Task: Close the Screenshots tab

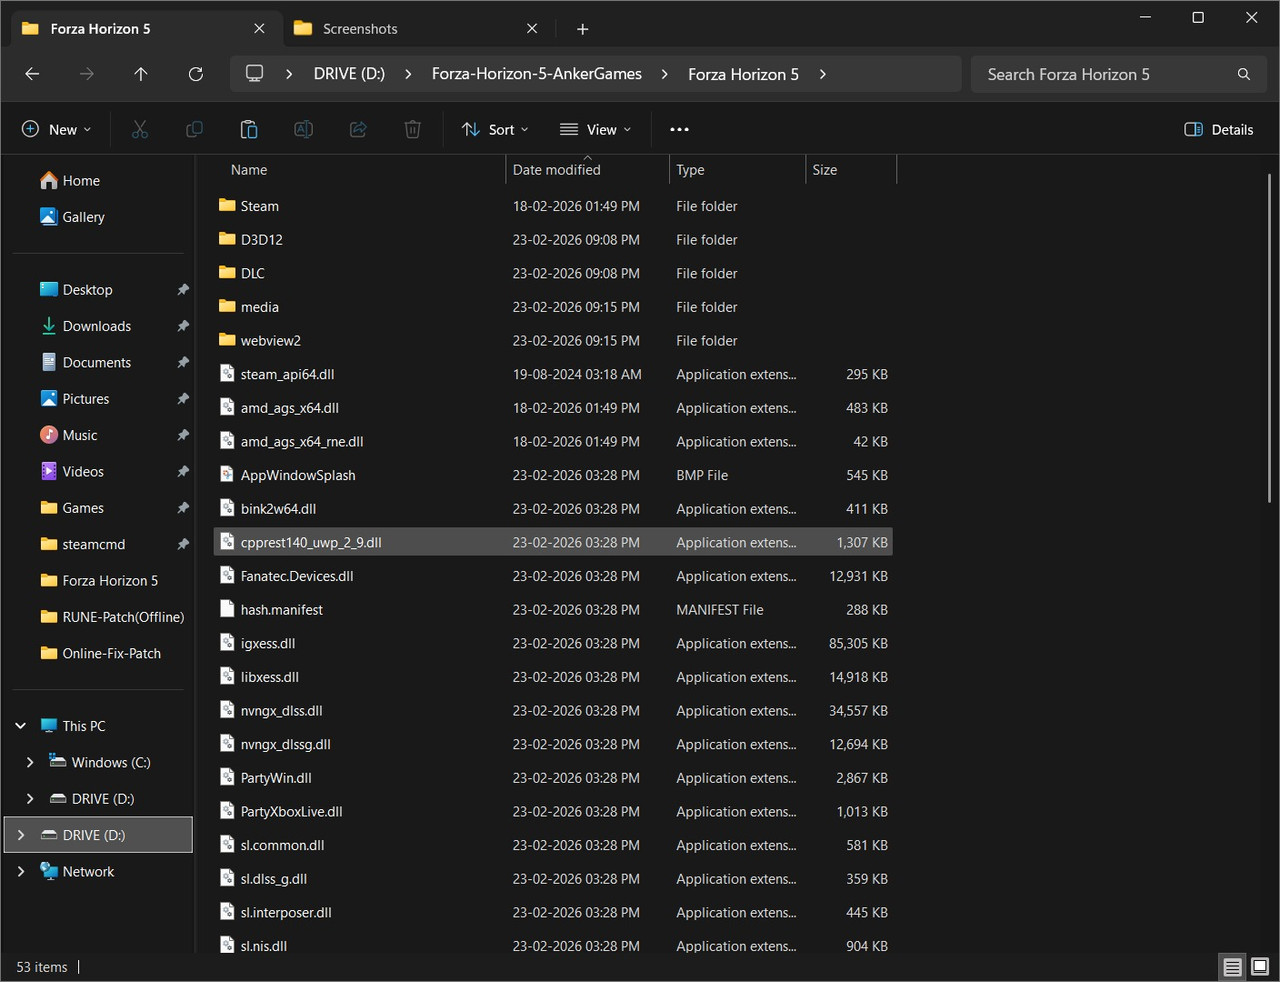Action: [532, 29]
